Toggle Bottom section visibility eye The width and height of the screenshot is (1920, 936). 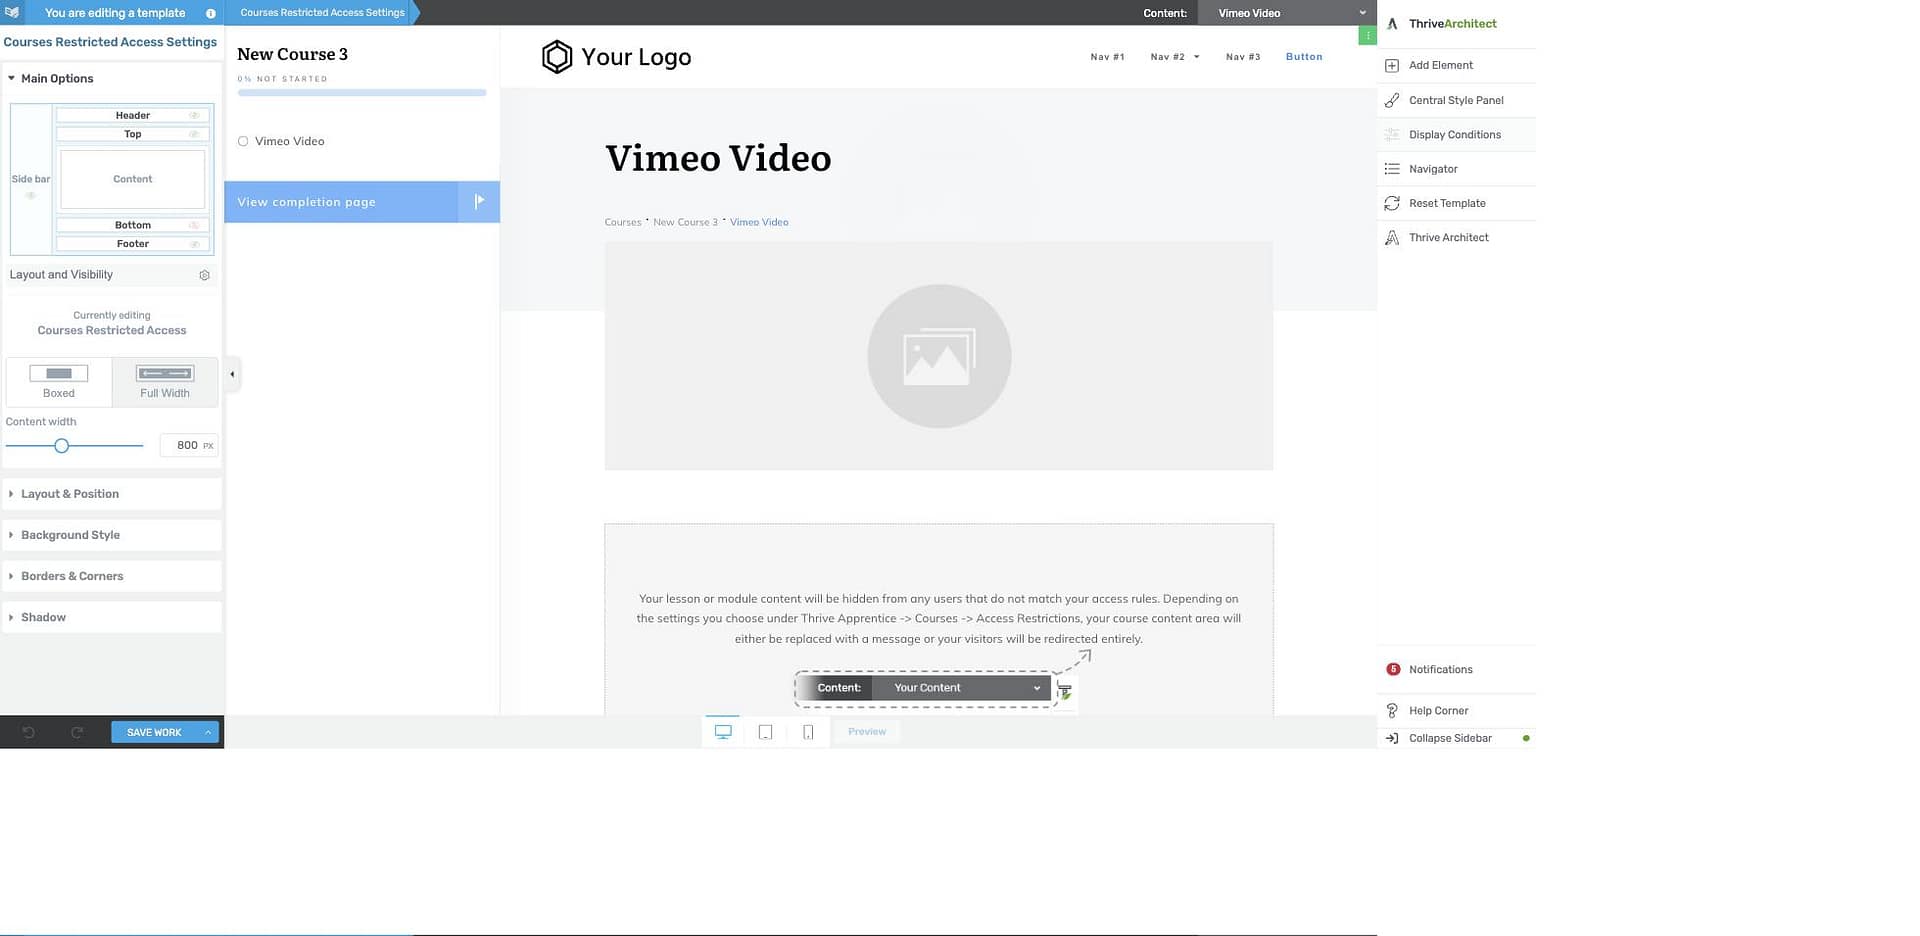[x=194, y=225]
